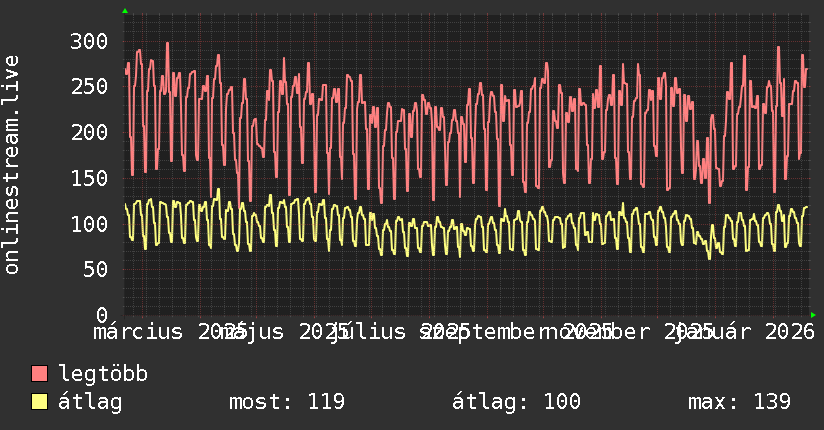The image size is (824, 430).
Task: Click the 'január 2026' x-axis label
Action: (745, 332)
